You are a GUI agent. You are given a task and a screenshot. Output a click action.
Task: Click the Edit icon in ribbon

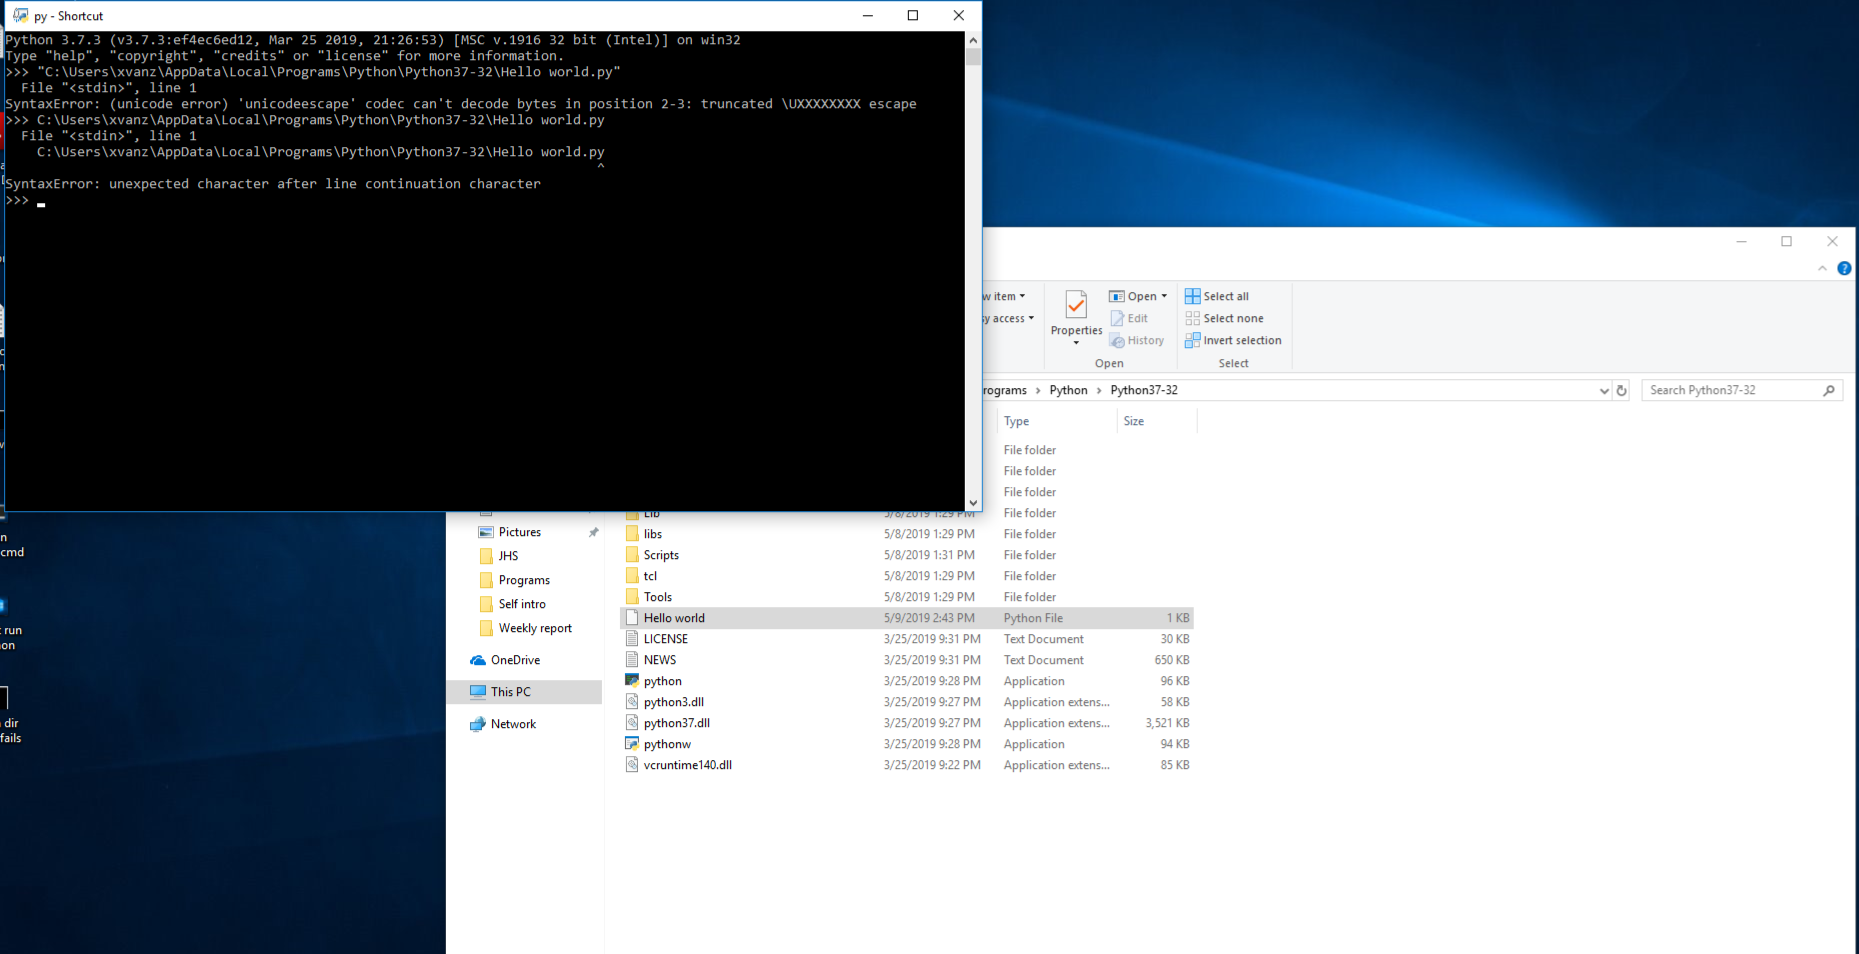[1117, 318]
